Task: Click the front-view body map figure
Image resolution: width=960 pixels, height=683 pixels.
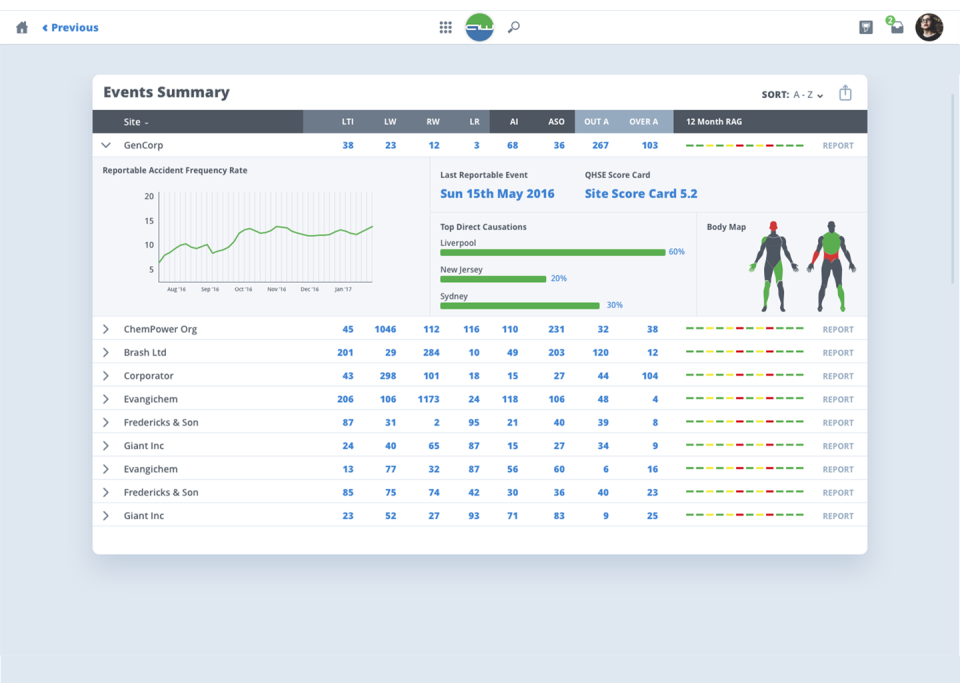Action: [773, 266]
